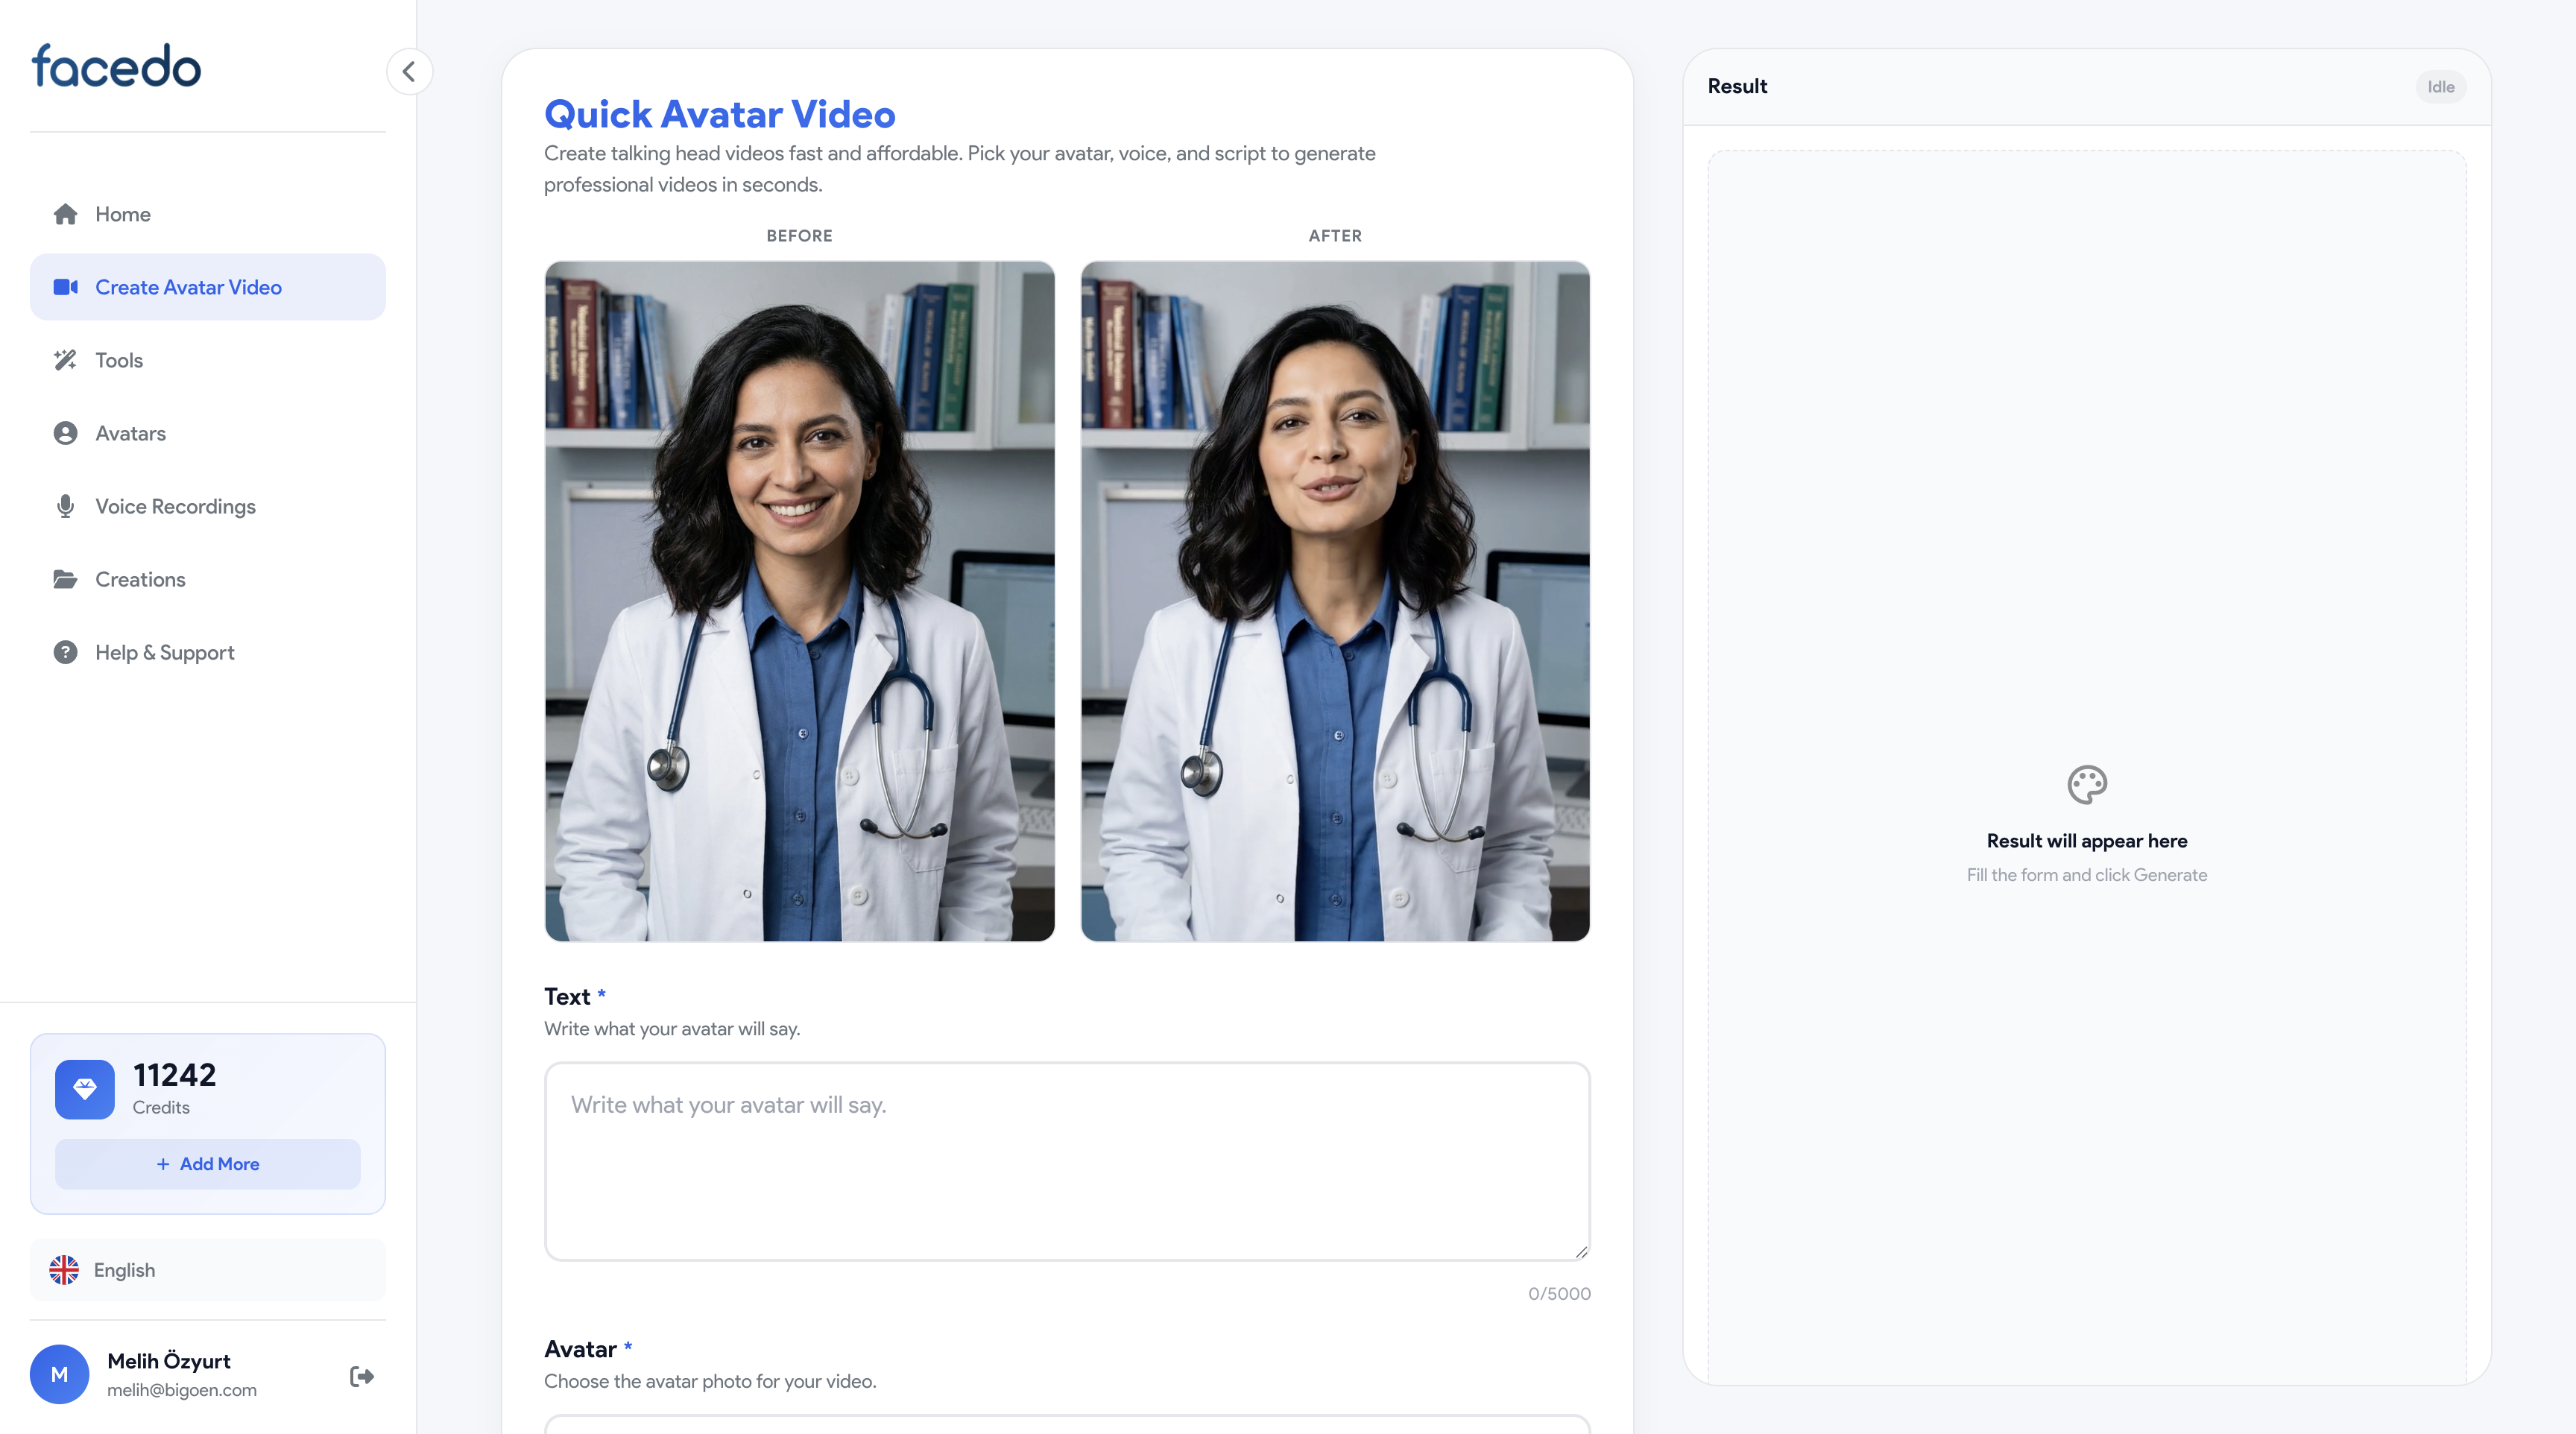Click the Tools magic wand icon
The width and height of the screenshot is (2576, 1434).
65,360
